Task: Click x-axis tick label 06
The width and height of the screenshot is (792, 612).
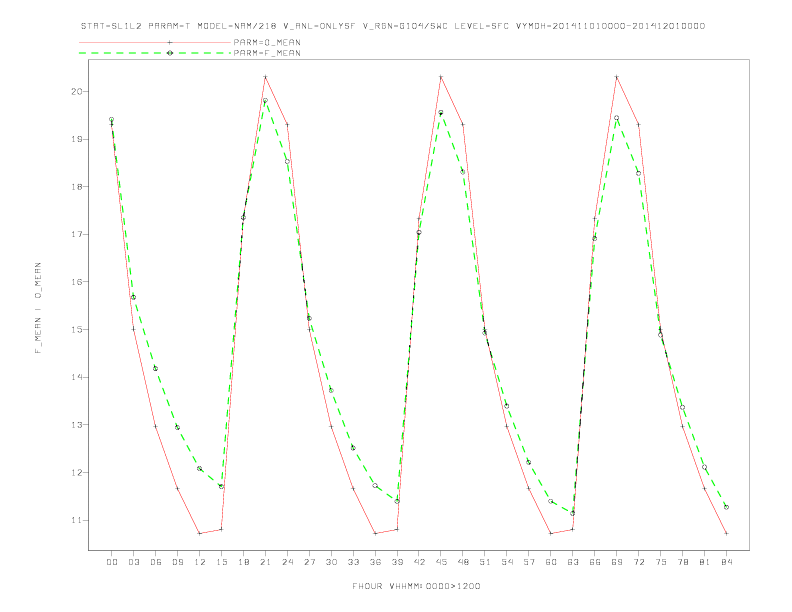Action: (156, 562)
